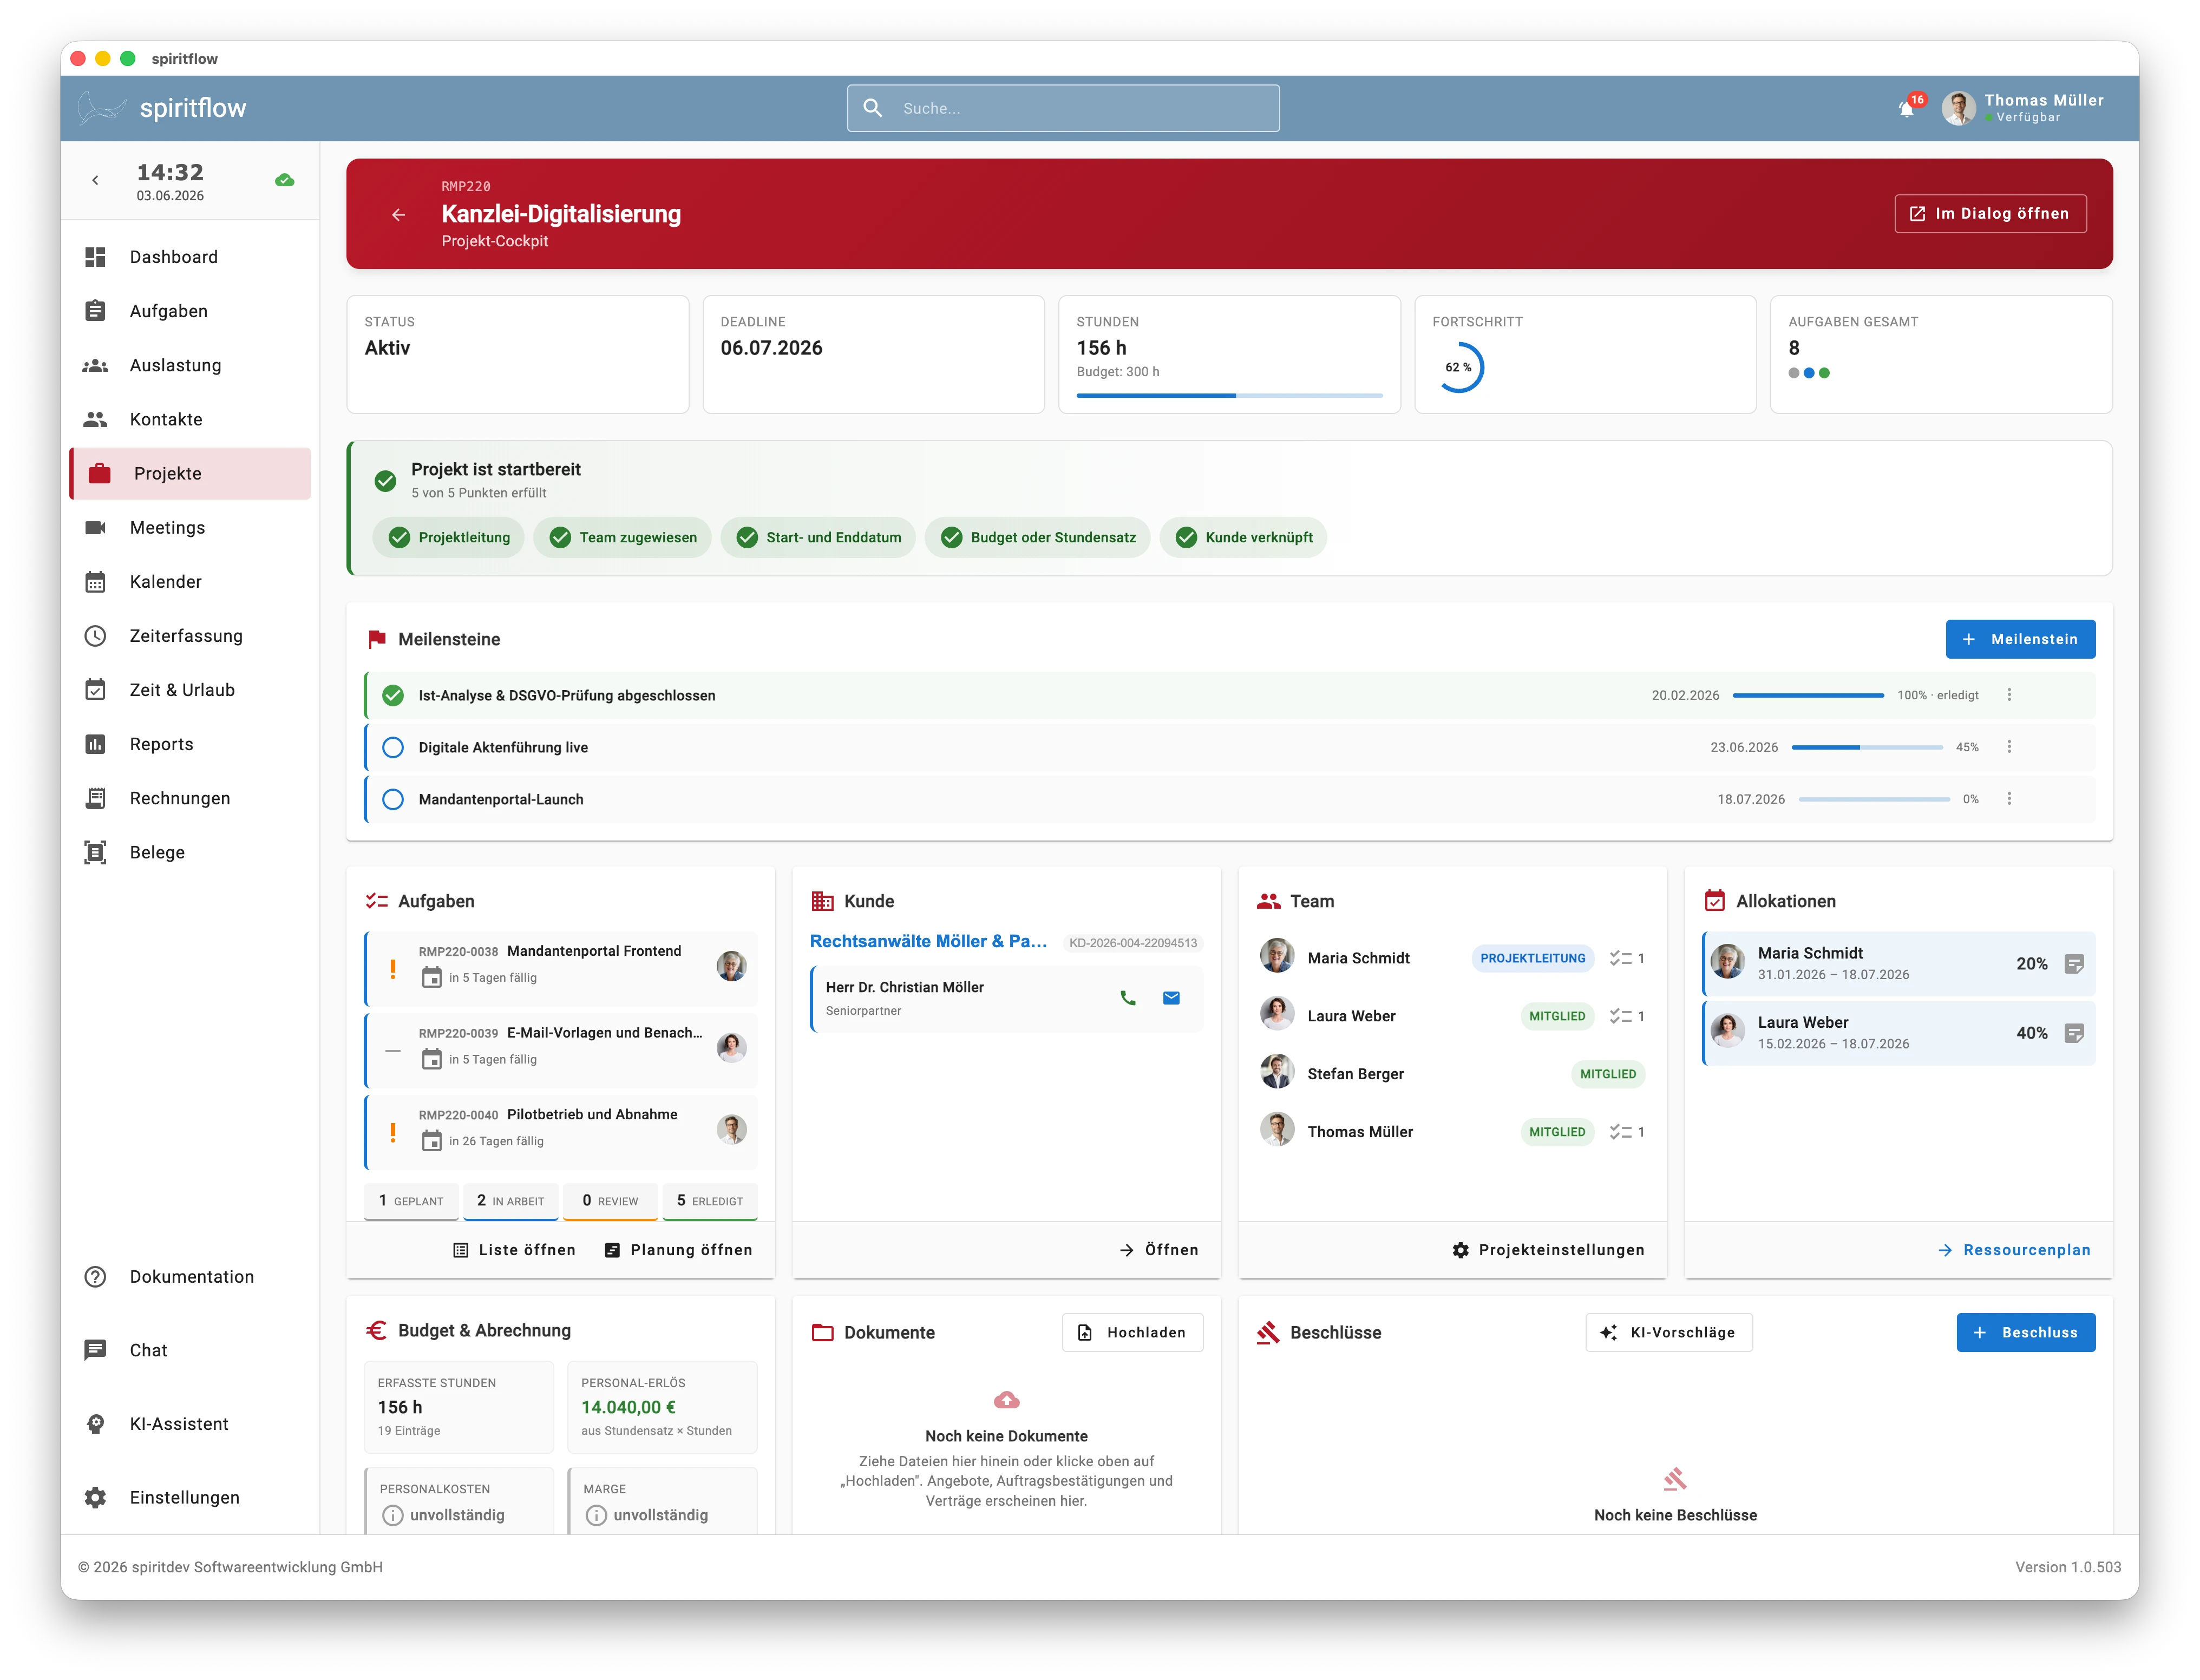Select the 0 Review tab
Viewport: 2200px width, 1680px height.
[610, 1201]
